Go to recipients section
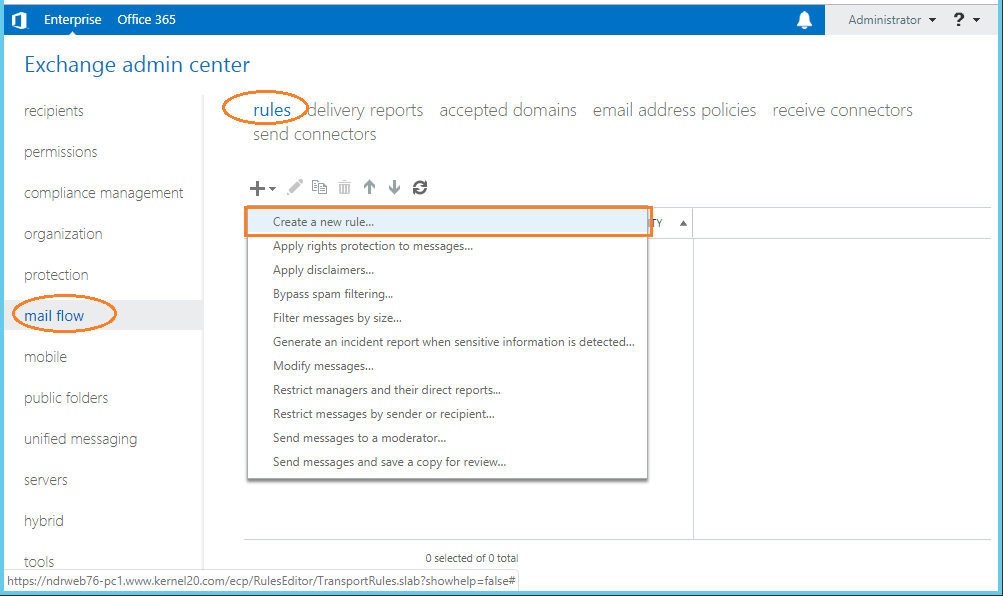Screen dimensions: 1003x596 [54, 111]
